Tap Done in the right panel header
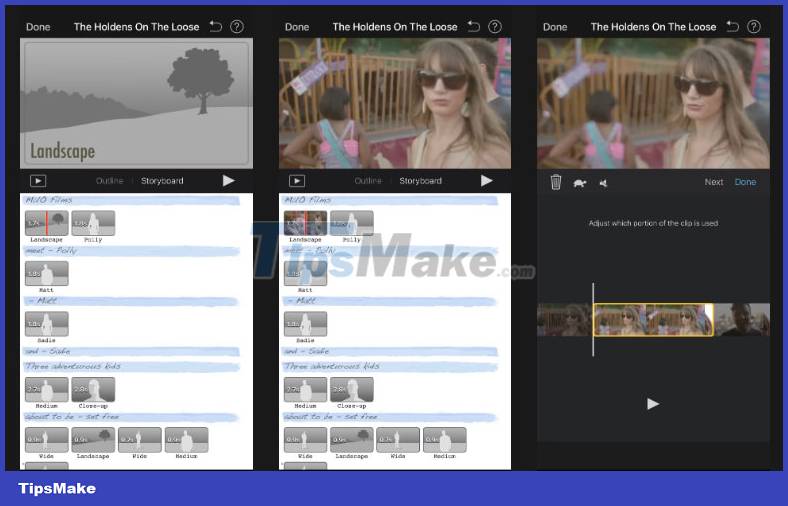The image size is (788, 506). (x=555, y=27)
